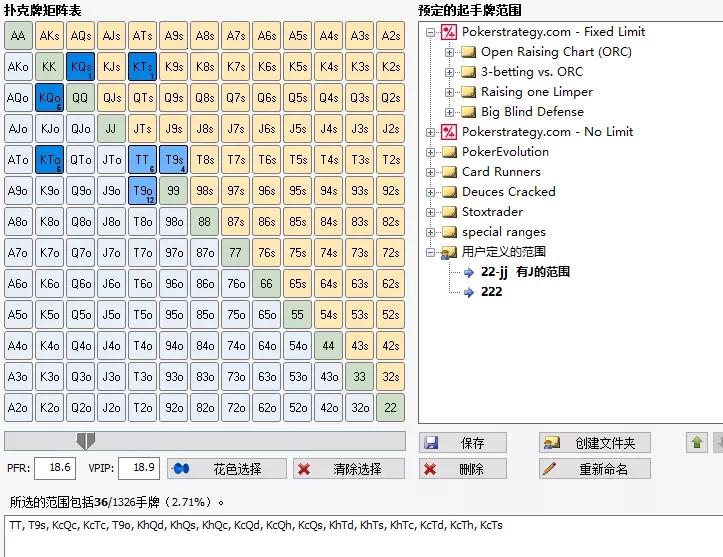This screenshot has height=557, width=723.
Task: Toggle the KQs hand cell
Action: click(80, 66)
